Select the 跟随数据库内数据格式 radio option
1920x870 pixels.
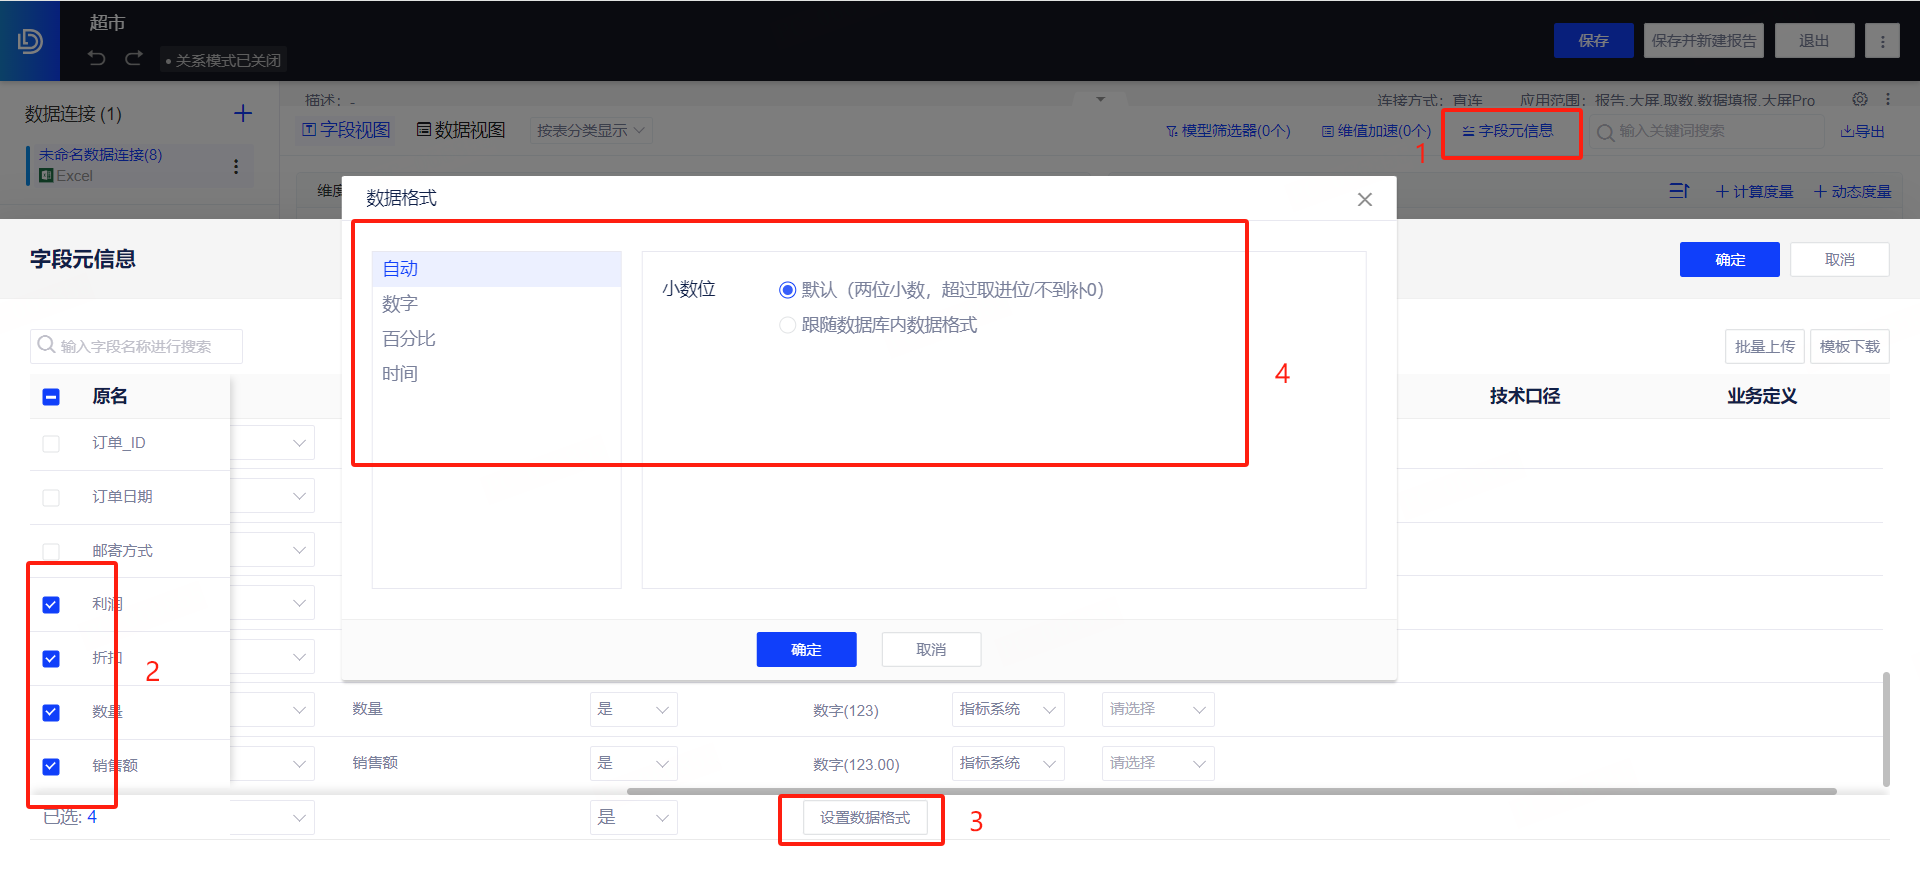pos(788,325)
